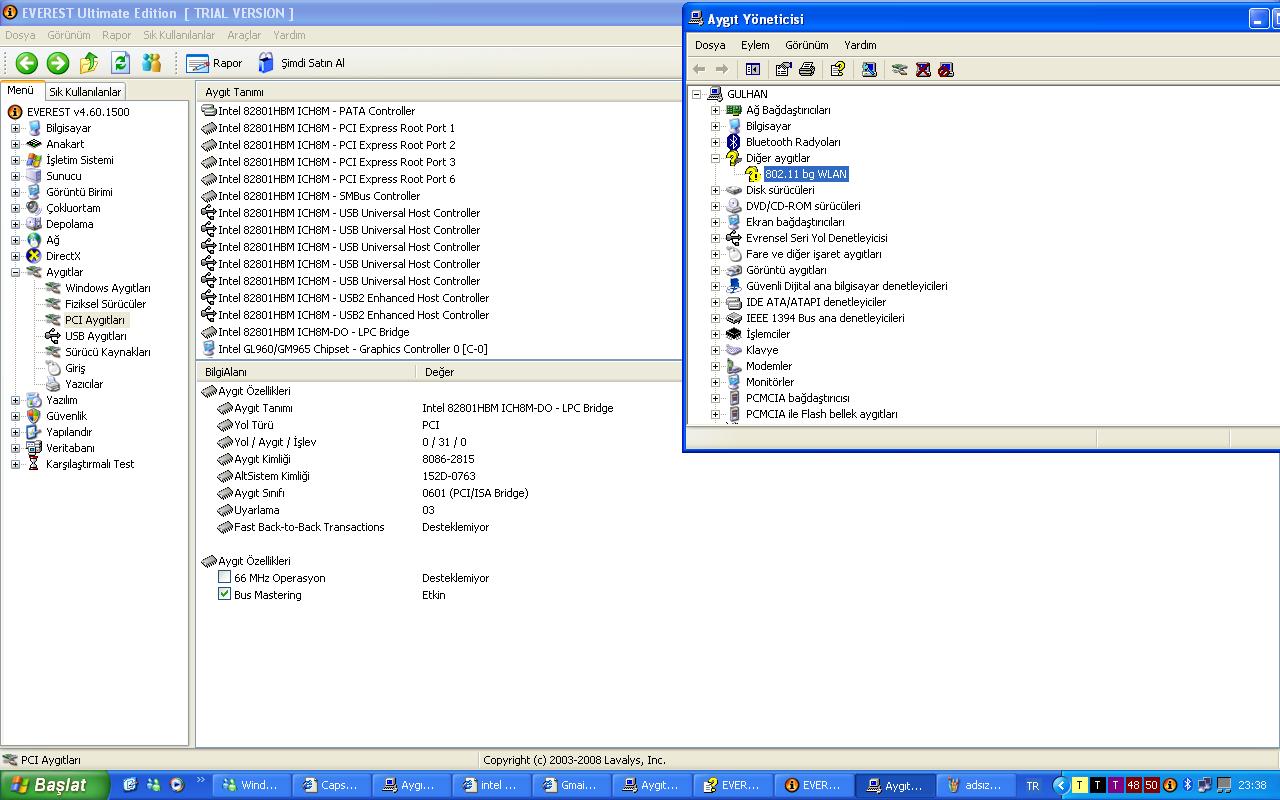The image size is (1280, 800).
Task: Click the Monitörler device icon
Action: (734, 382)
